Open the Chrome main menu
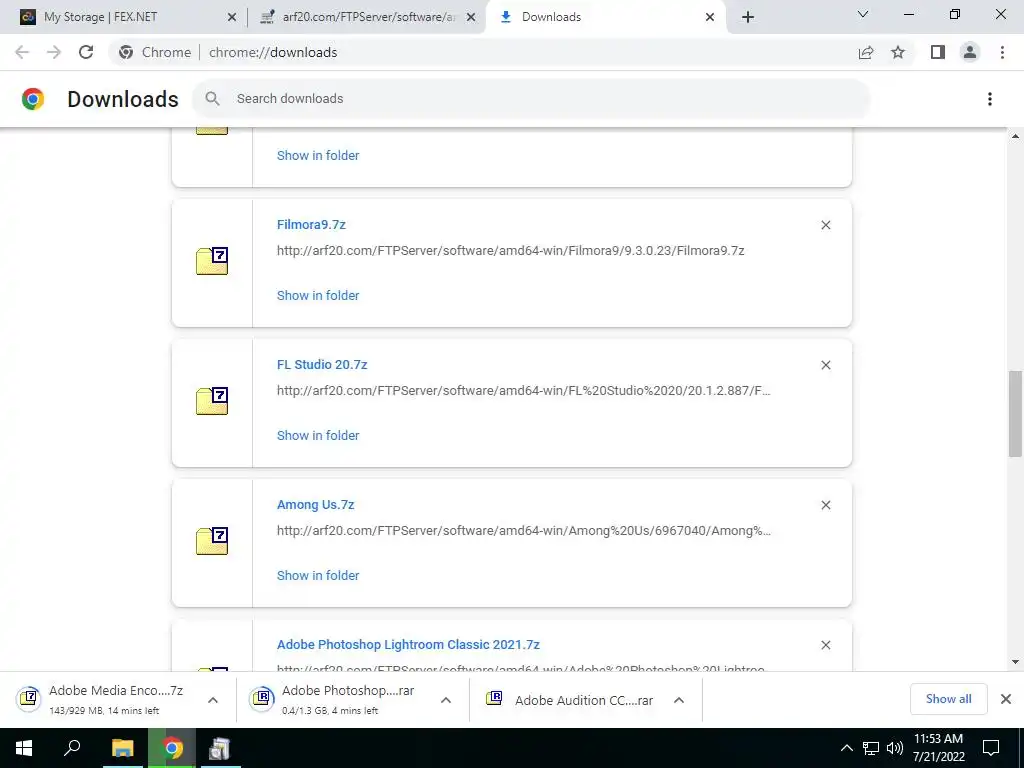Viewport: 1024px width, 768px height. click(x=1002, y=52)
